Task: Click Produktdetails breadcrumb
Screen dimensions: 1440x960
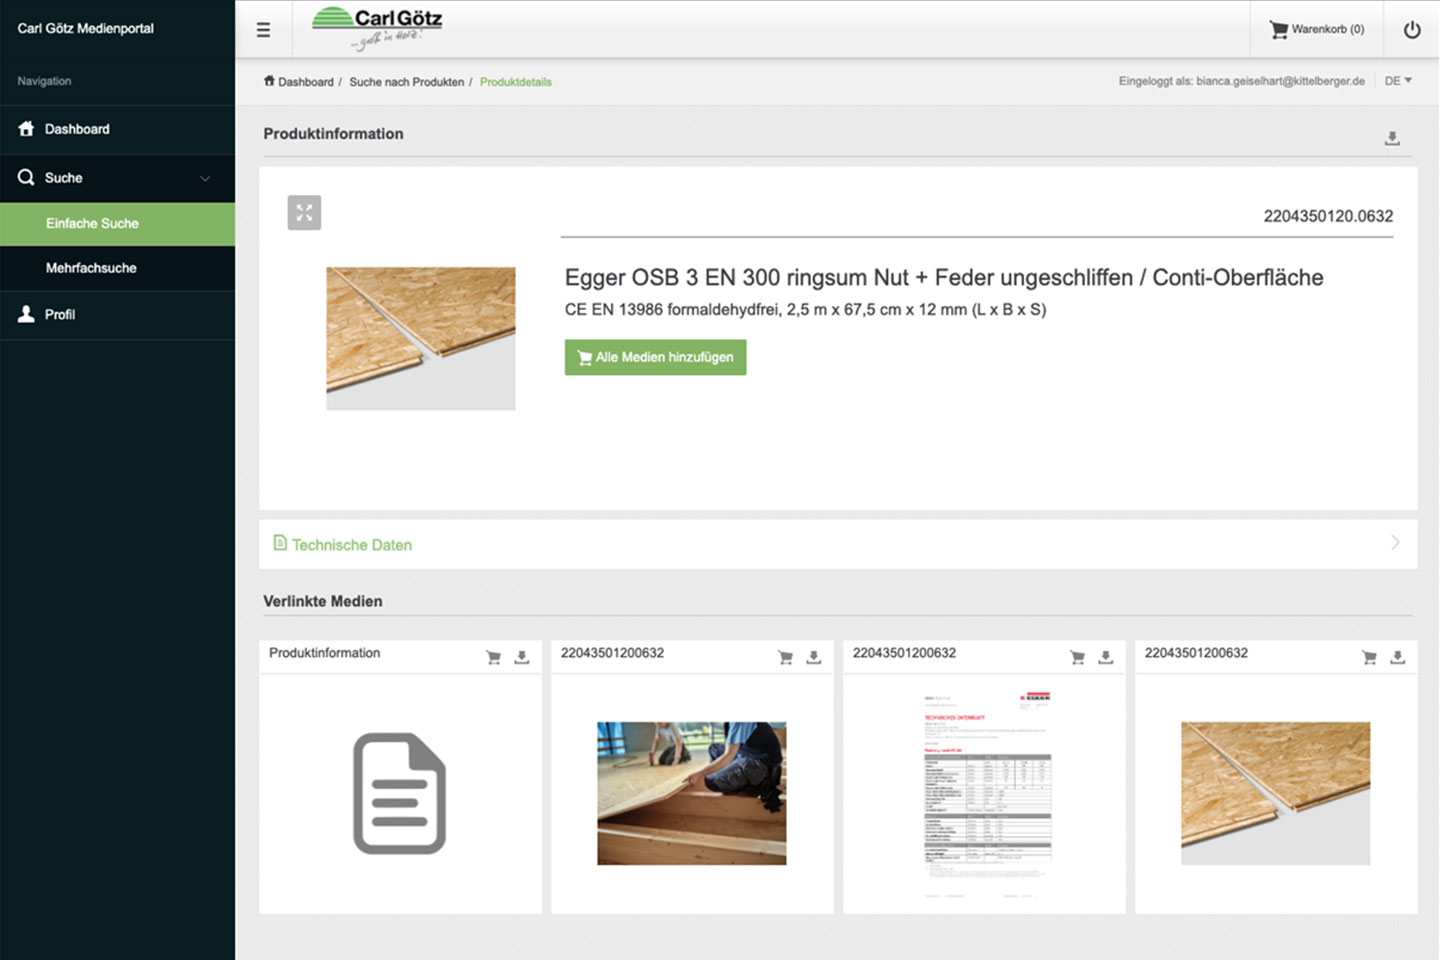Action: [515, 82]
